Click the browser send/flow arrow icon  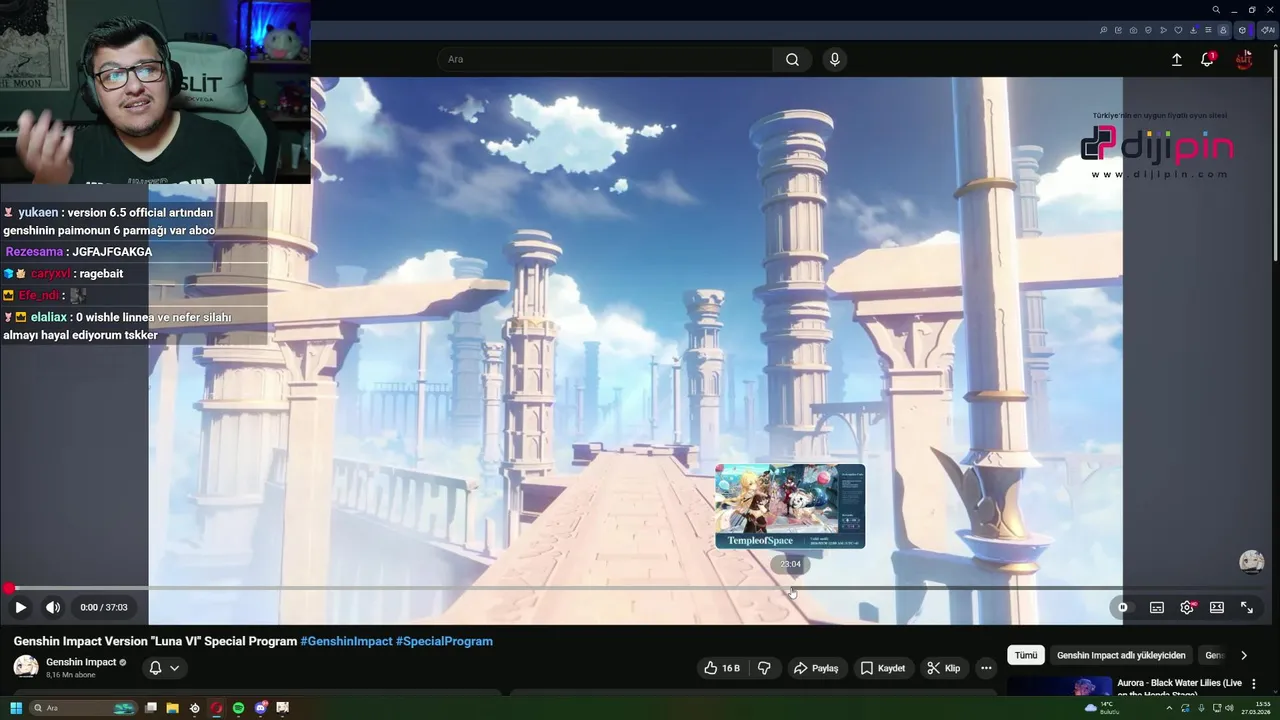pyautogui.click(x=1163, y=30)
